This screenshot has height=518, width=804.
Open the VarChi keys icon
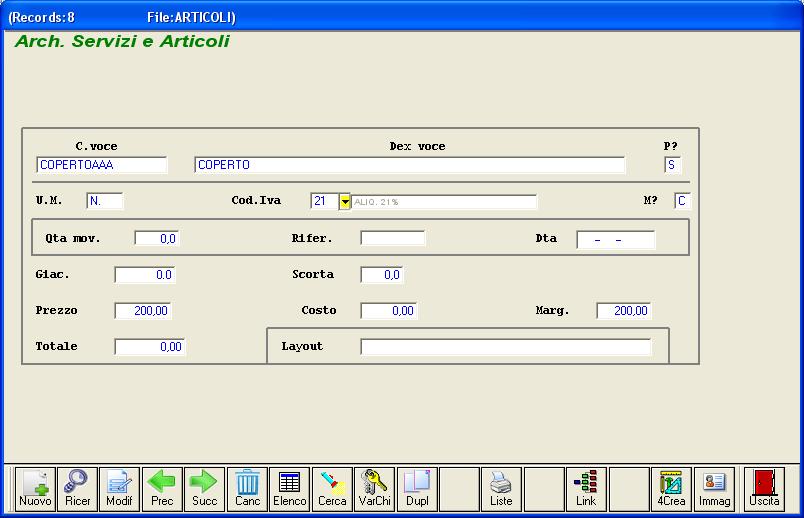click(374, 489)
